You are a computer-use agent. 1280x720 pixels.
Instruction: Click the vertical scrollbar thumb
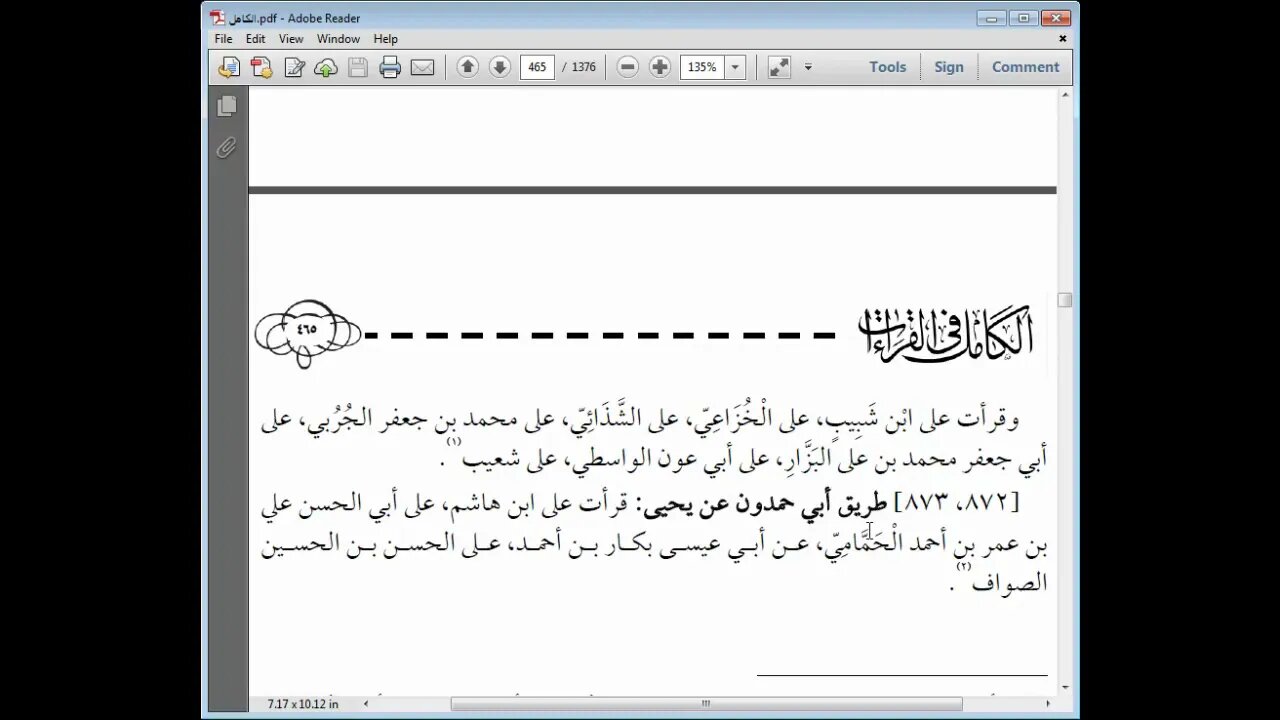point(1065,300)
